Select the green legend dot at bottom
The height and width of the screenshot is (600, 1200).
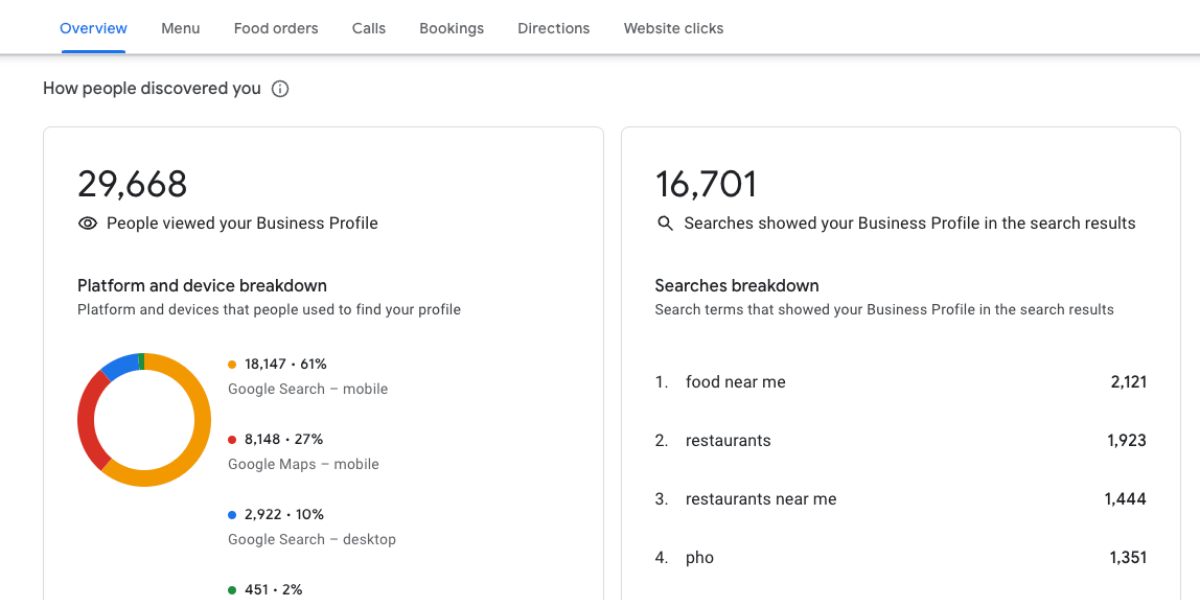pyautogui.click(x=232, y=589)
